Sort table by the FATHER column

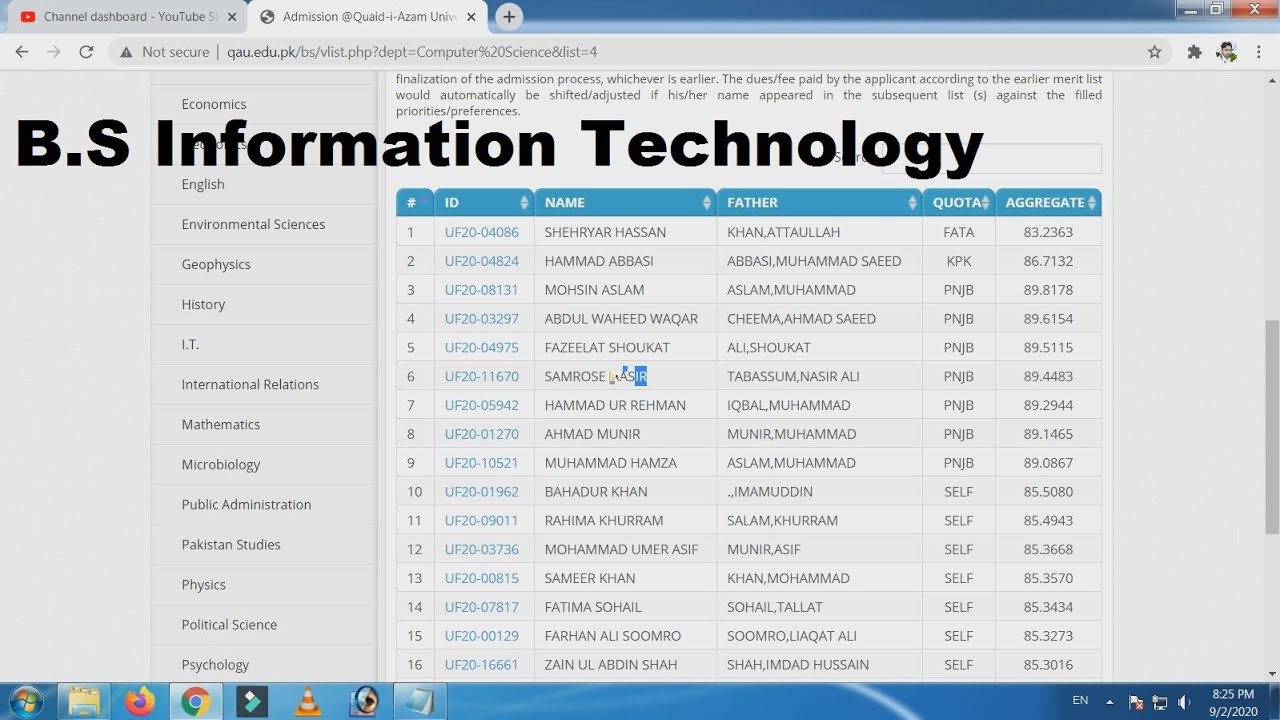(820, 202)
